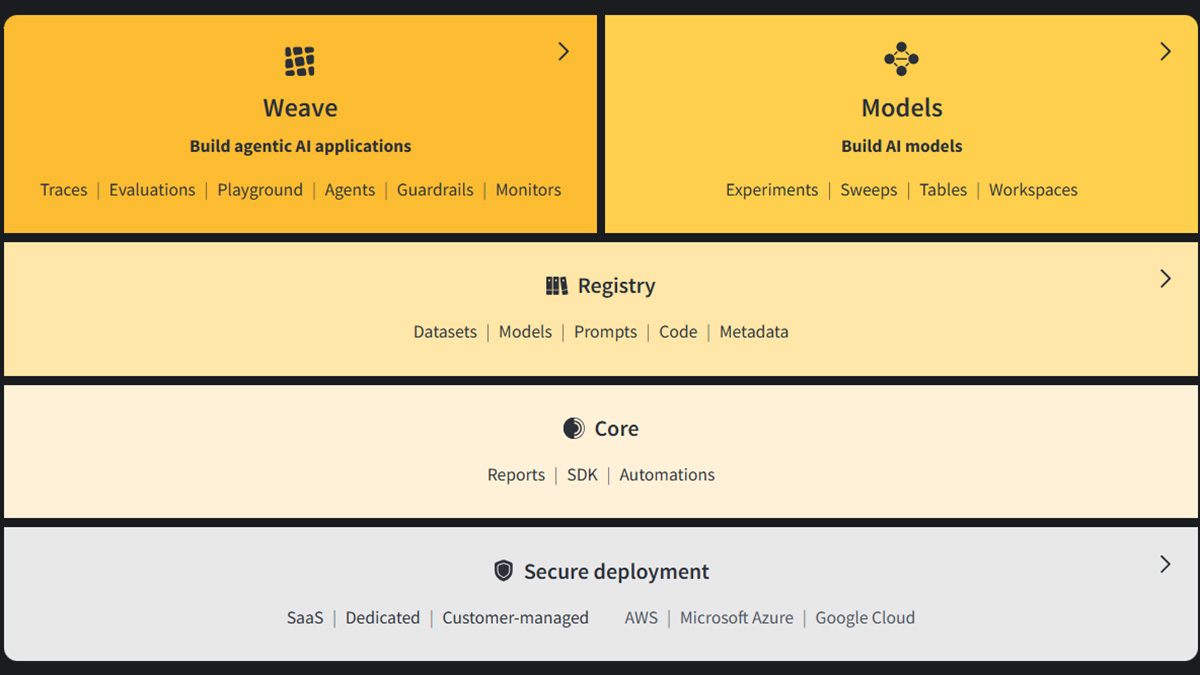Choose Microsoft Azure under Secure deployment
The width and height of the screenshot is (1200, 675).
[736, 618]
